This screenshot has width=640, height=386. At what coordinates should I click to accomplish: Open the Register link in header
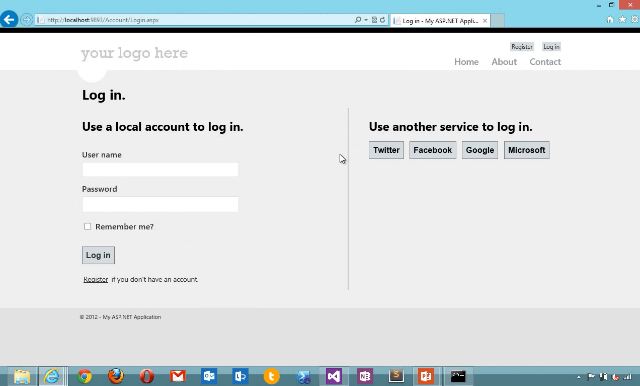pos(522,47)
